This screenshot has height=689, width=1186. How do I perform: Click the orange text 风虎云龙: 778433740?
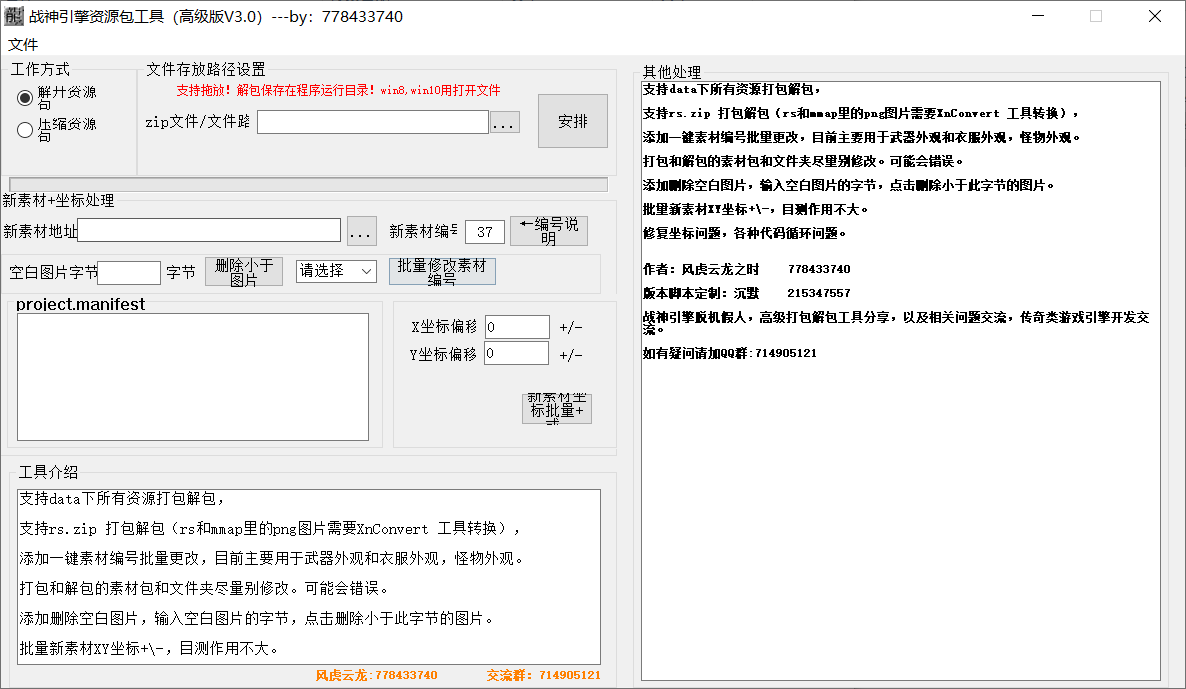(376, 675)
